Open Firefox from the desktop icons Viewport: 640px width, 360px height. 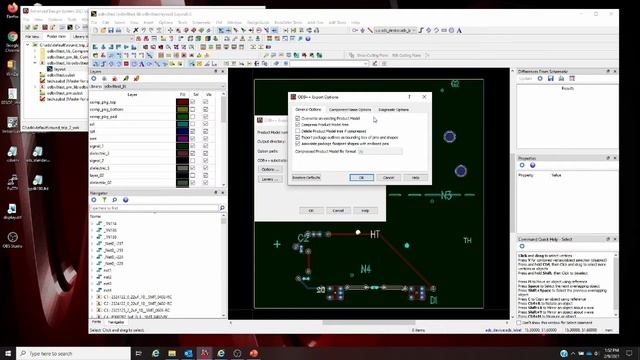[12, 10]
